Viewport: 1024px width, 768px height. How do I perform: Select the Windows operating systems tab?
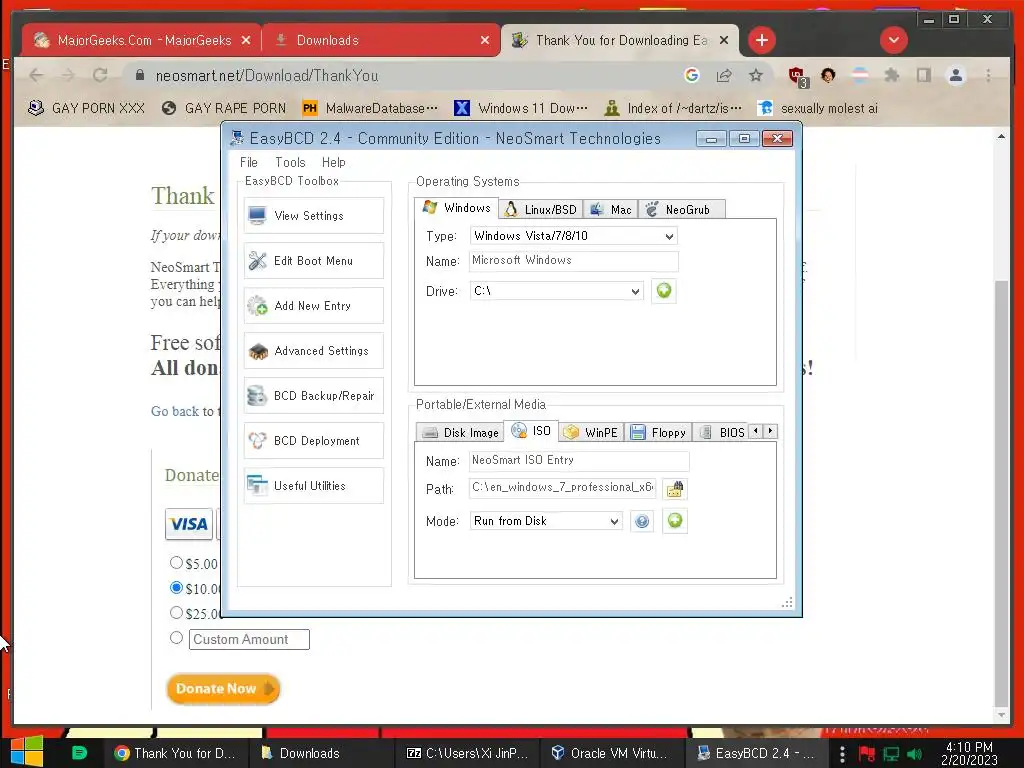click(x=456, y=208)
